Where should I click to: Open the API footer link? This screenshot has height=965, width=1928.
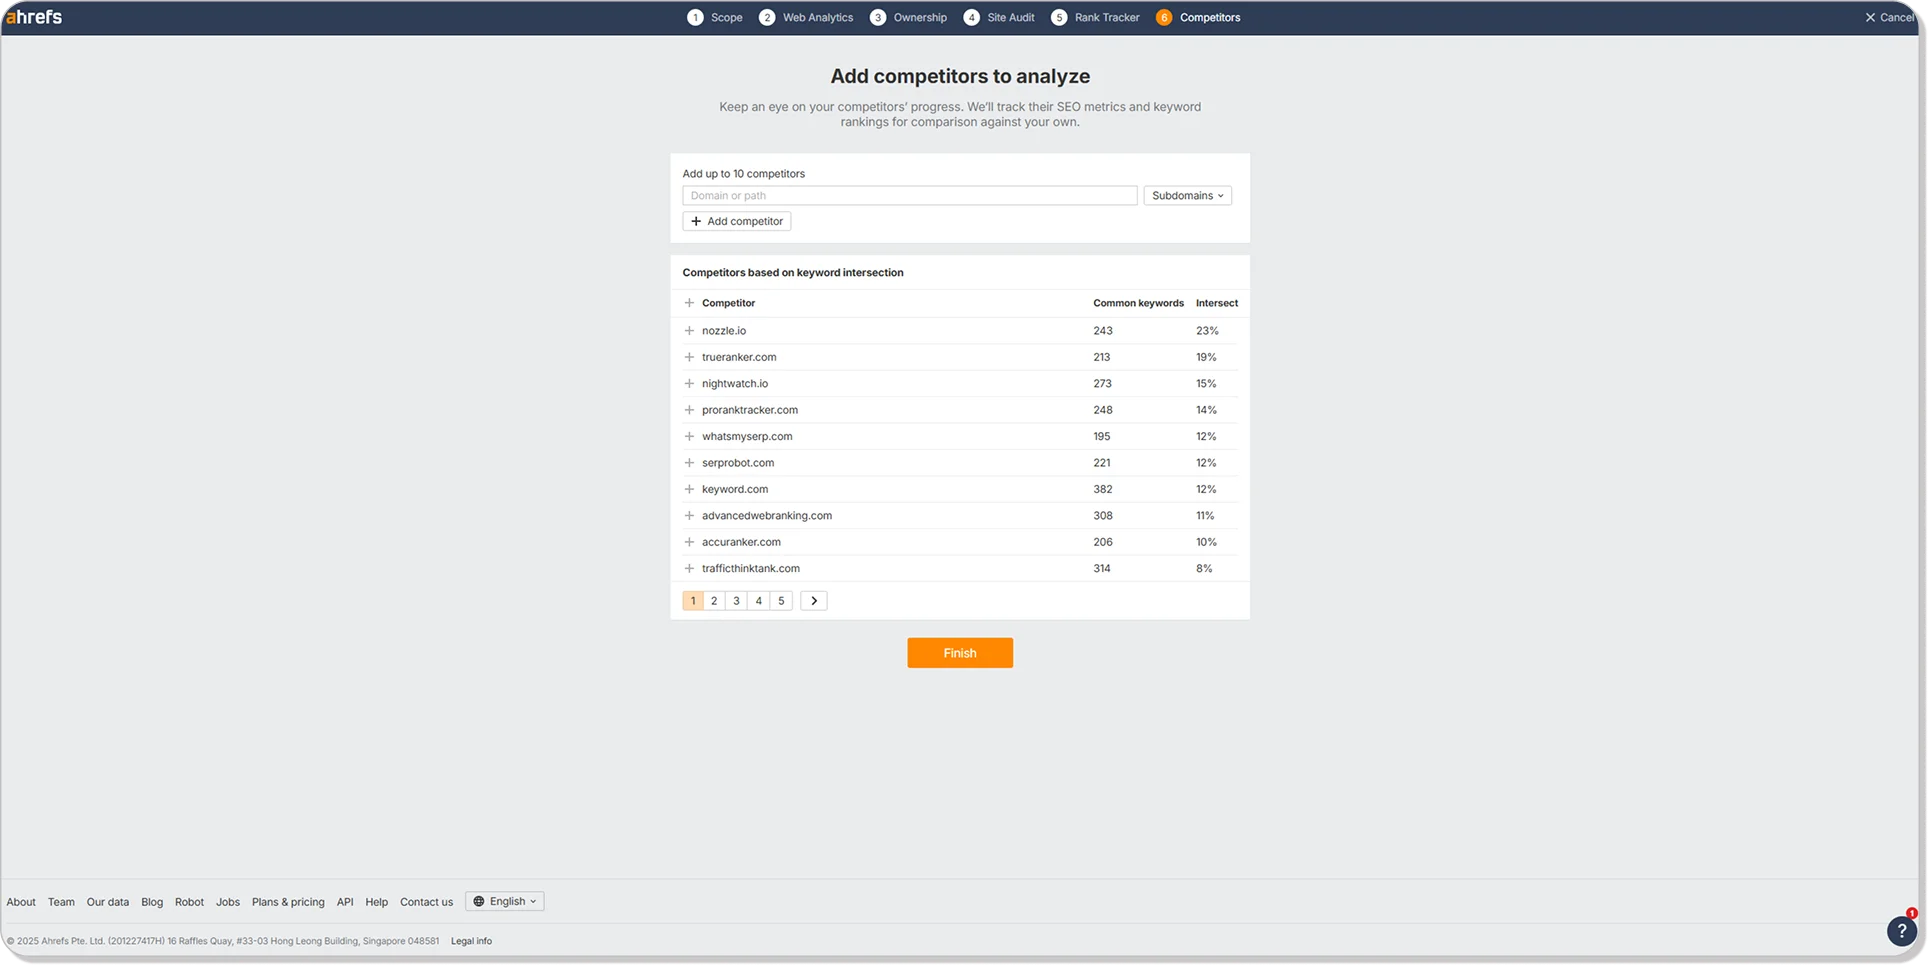pos(345,902)
